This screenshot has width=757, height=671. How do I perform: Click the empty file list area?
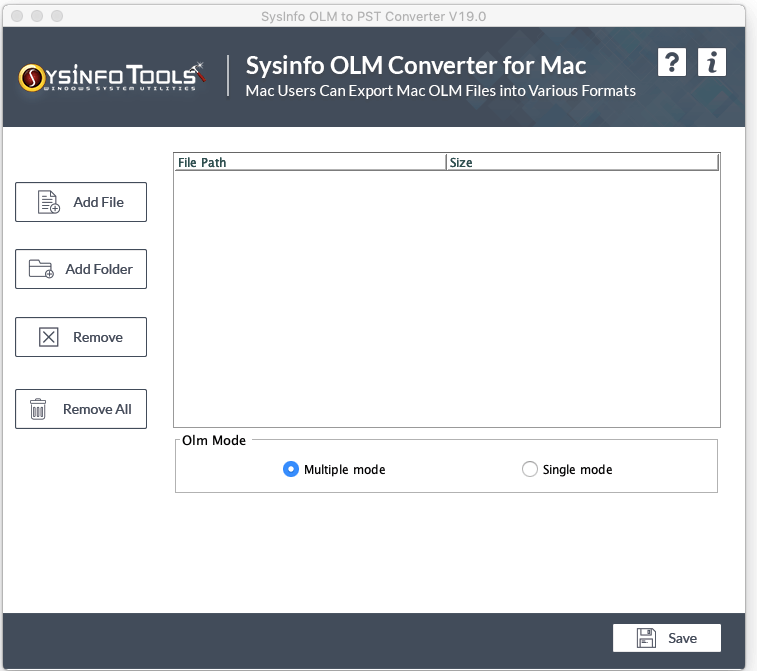coord(447,298)
